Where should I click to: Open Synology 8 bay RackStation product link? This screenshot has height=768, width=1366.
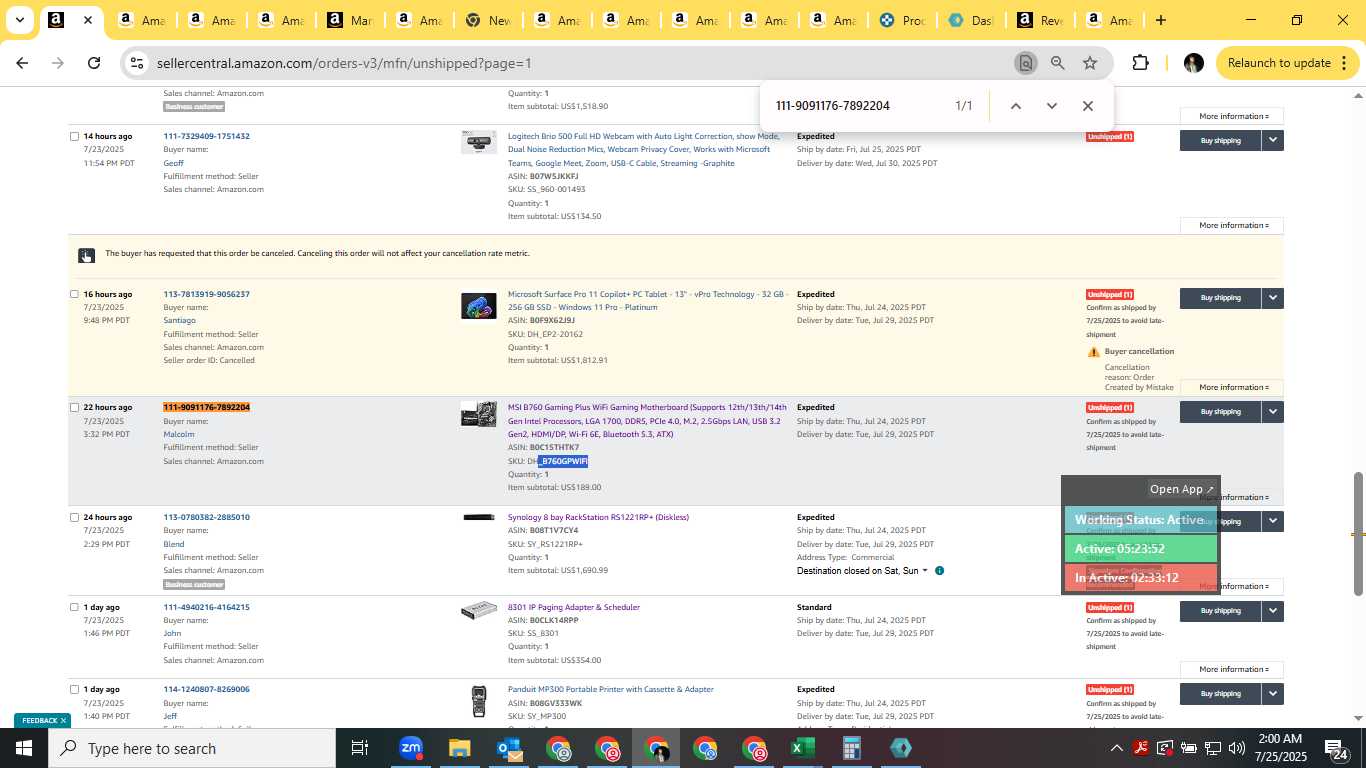(598, 518)
